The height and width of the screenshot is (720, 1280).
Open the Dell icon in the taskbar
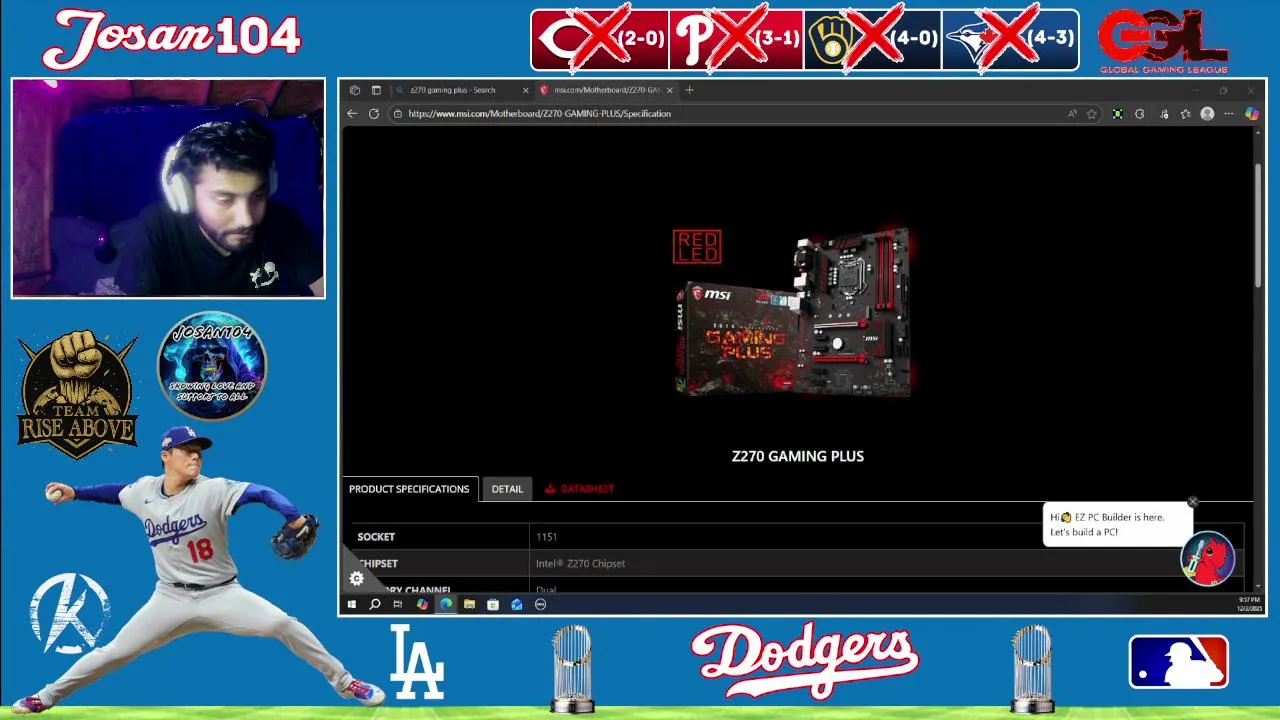pyautogui.click(x=541, y=605)
